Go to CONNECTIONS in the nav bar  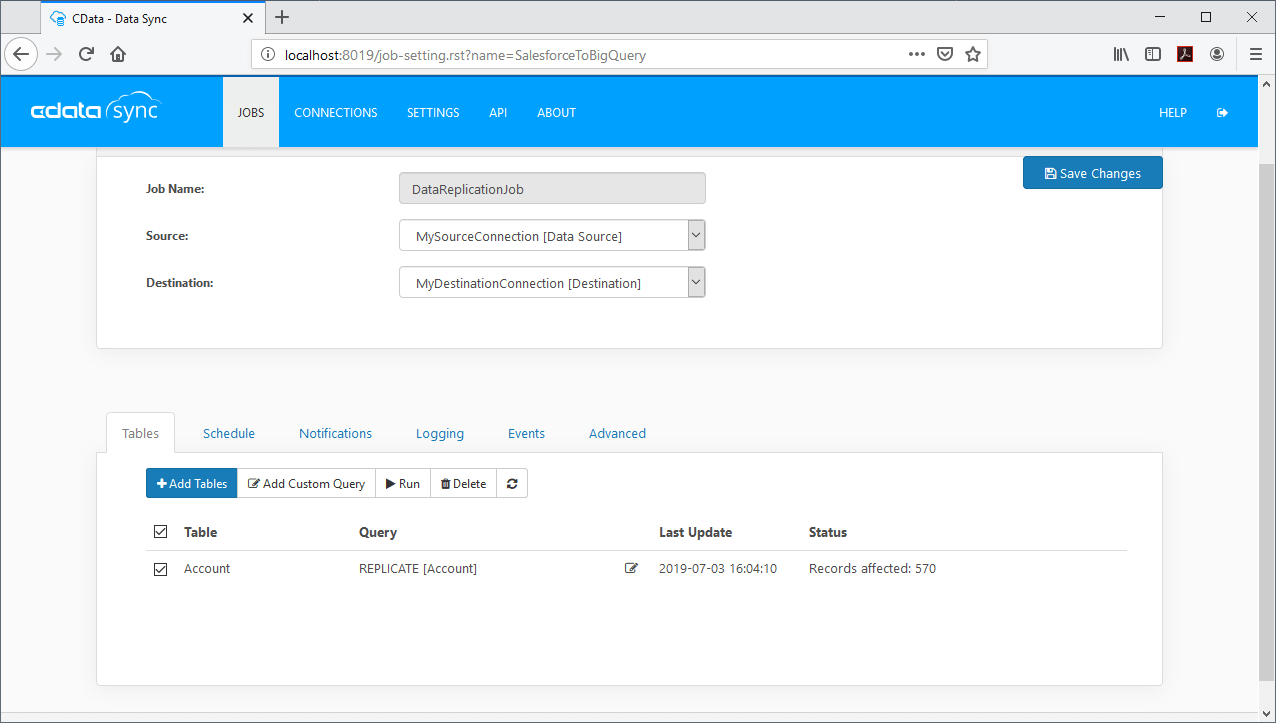336,113
